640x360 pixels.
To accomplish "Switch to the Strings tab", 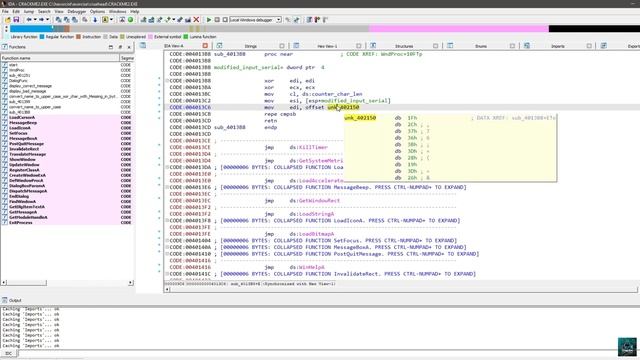I will coord(251,46).
